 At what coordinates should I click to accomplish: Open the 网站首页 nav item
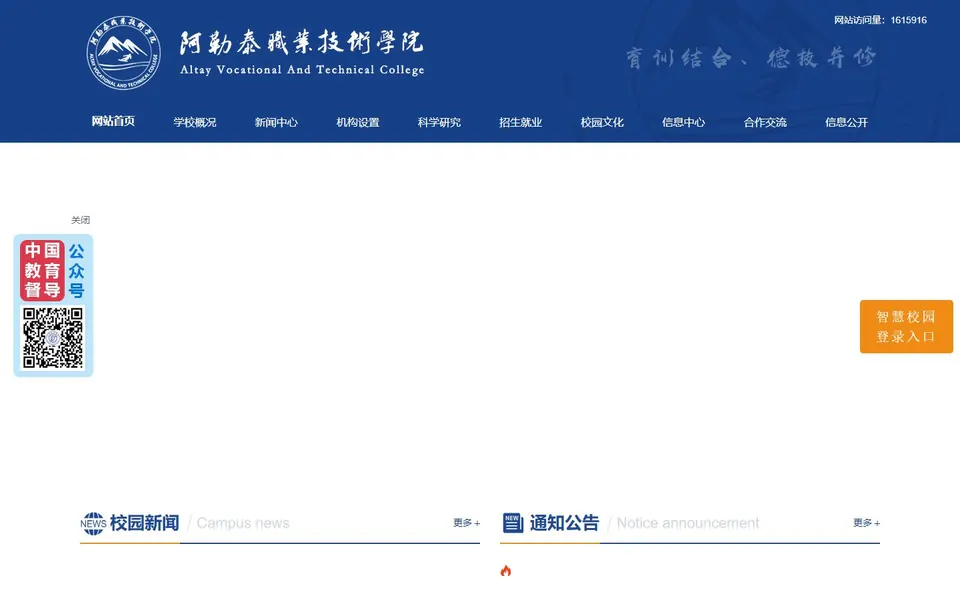pos(113,121)
